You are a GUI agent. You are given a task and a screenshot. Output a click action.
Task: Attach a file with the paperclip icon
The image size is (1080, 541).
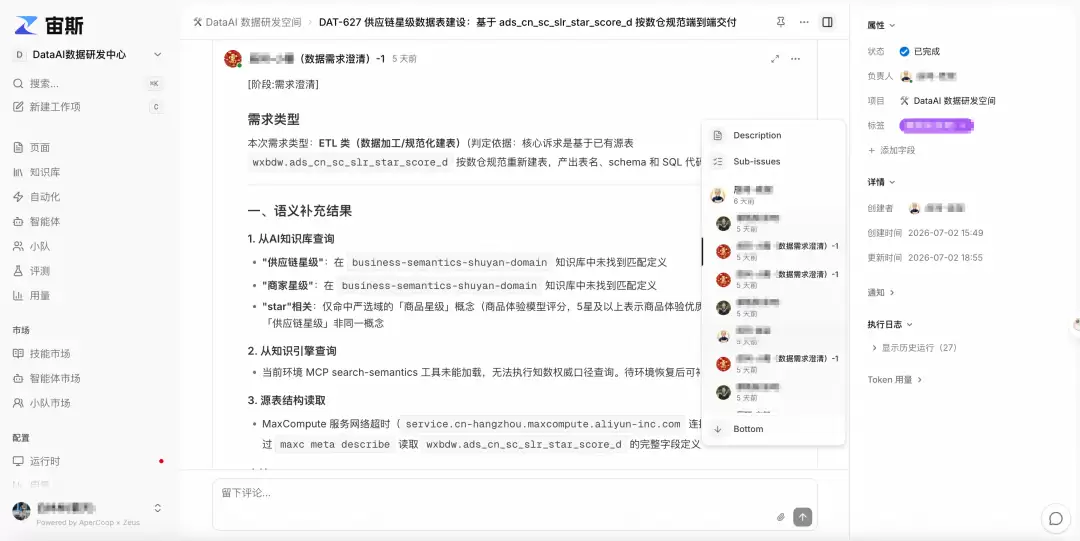coord(780,517)
